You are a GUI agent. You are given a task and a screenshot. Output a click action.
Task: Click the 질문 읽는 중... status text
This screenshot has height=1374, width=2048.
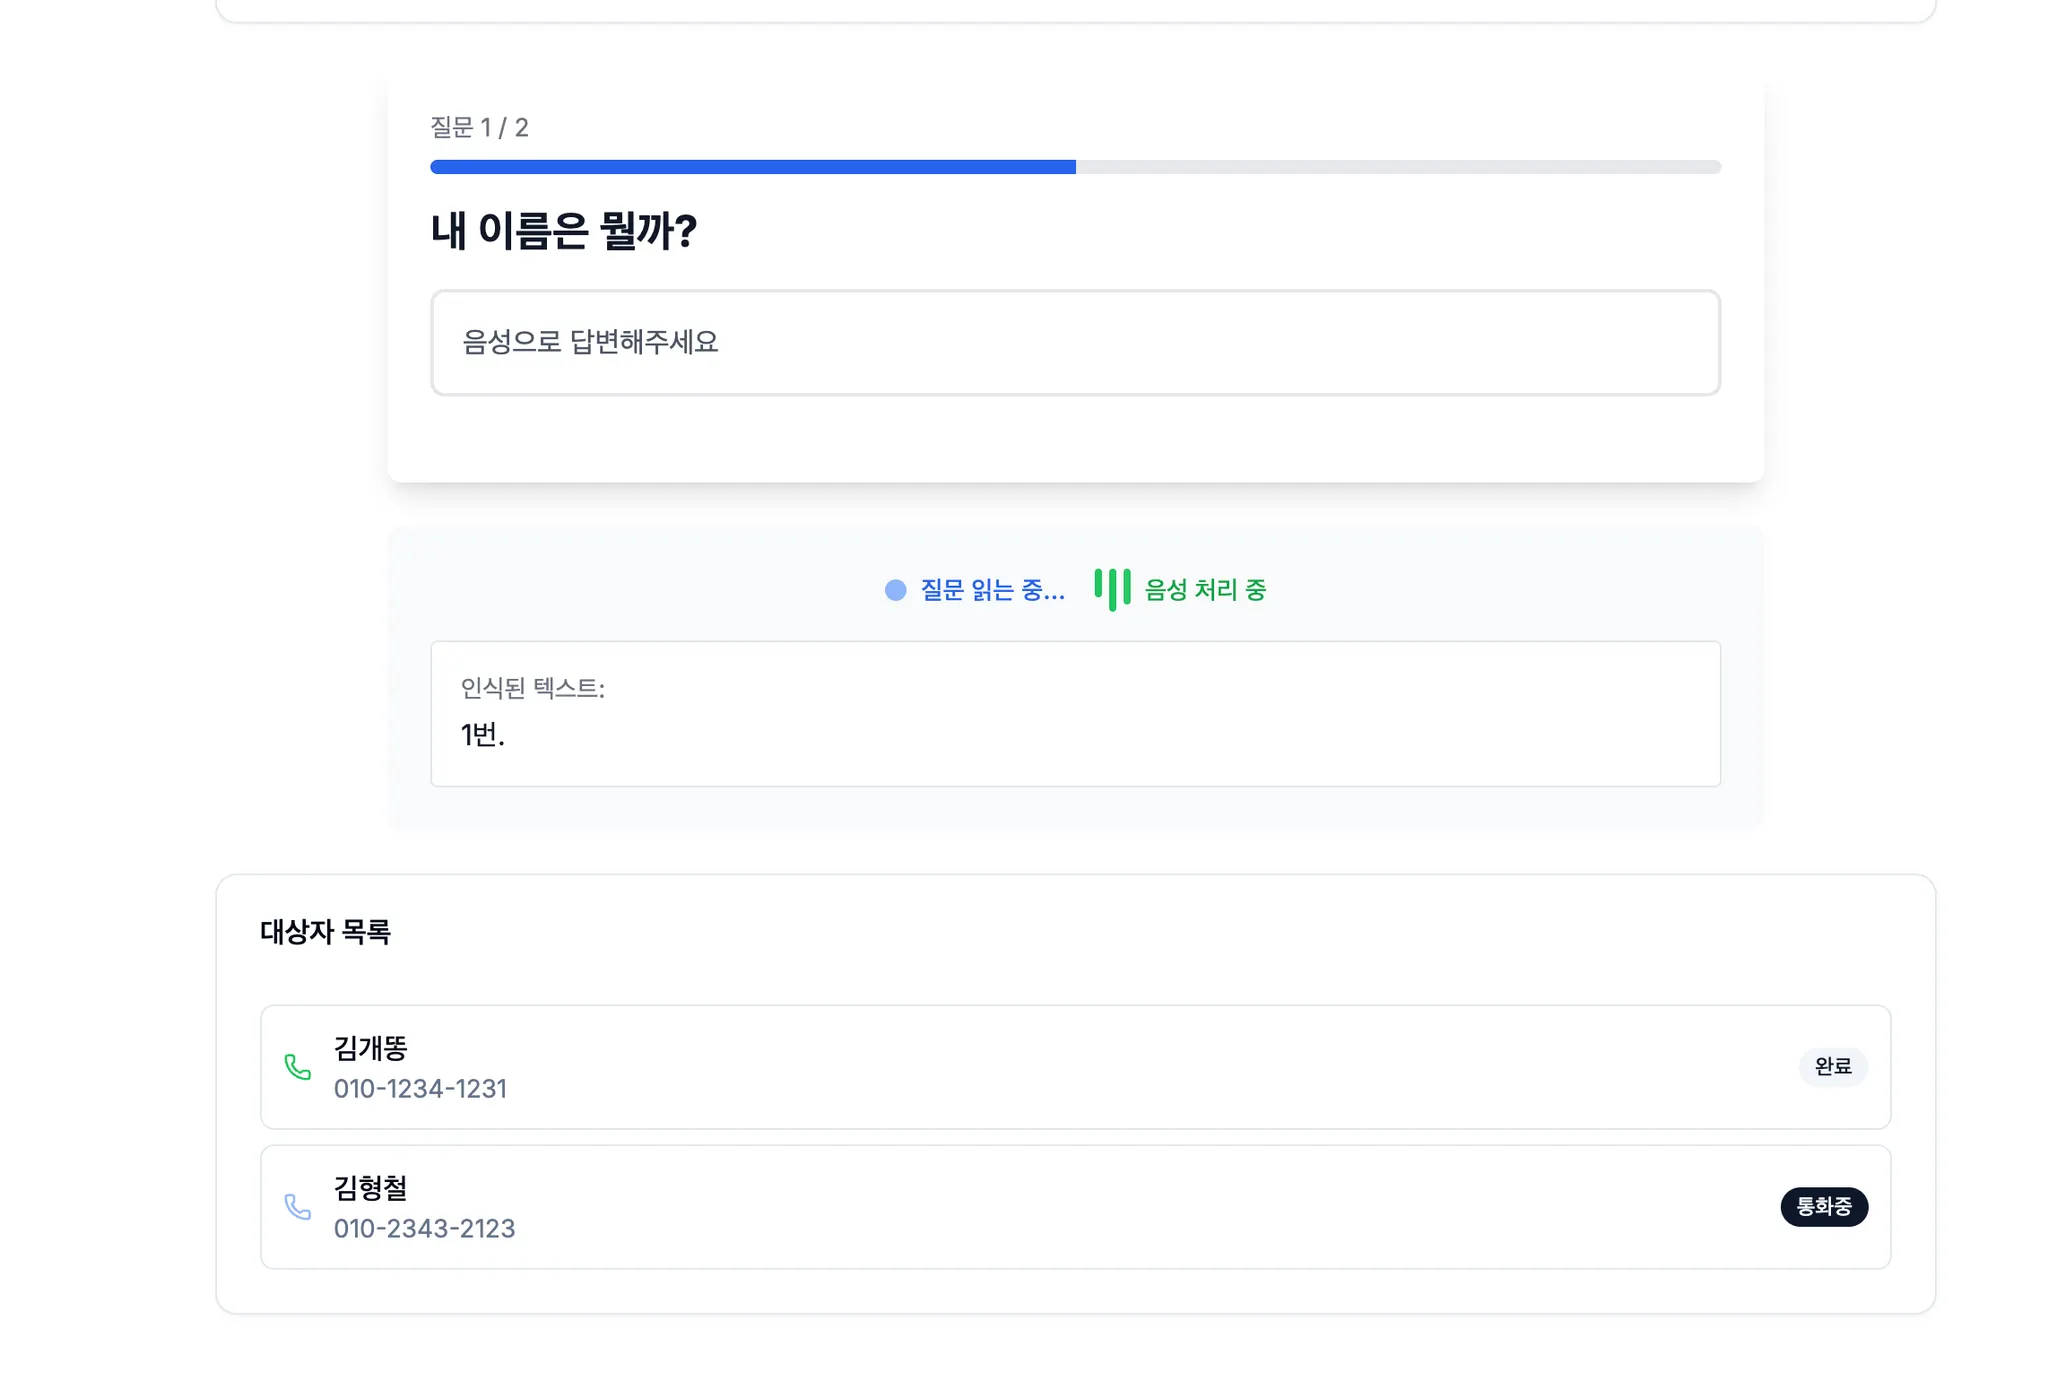tap(992, 590)
